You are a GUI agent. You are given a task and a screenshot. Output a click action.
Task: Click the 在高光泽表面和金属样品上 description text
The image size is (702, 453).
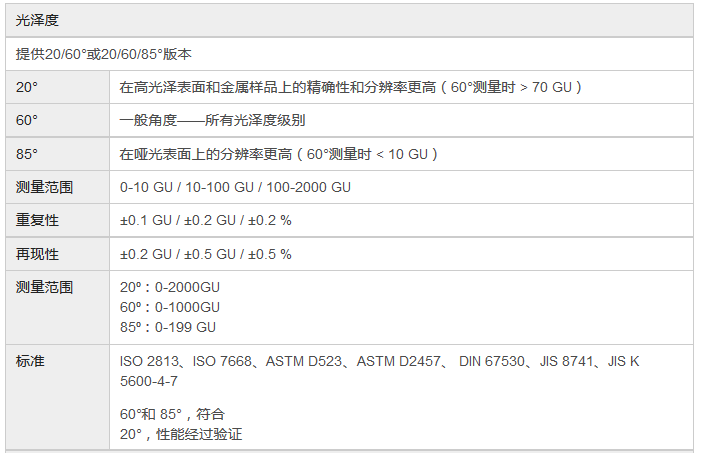[350, 87]
